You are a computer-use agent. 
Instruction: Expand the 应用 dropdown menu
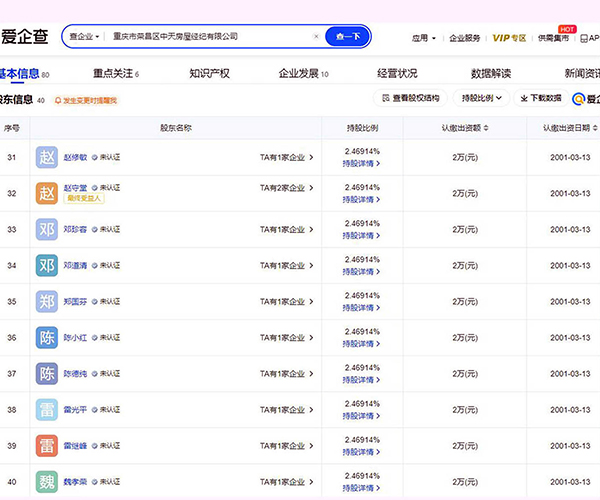click(x=424, y=38)
